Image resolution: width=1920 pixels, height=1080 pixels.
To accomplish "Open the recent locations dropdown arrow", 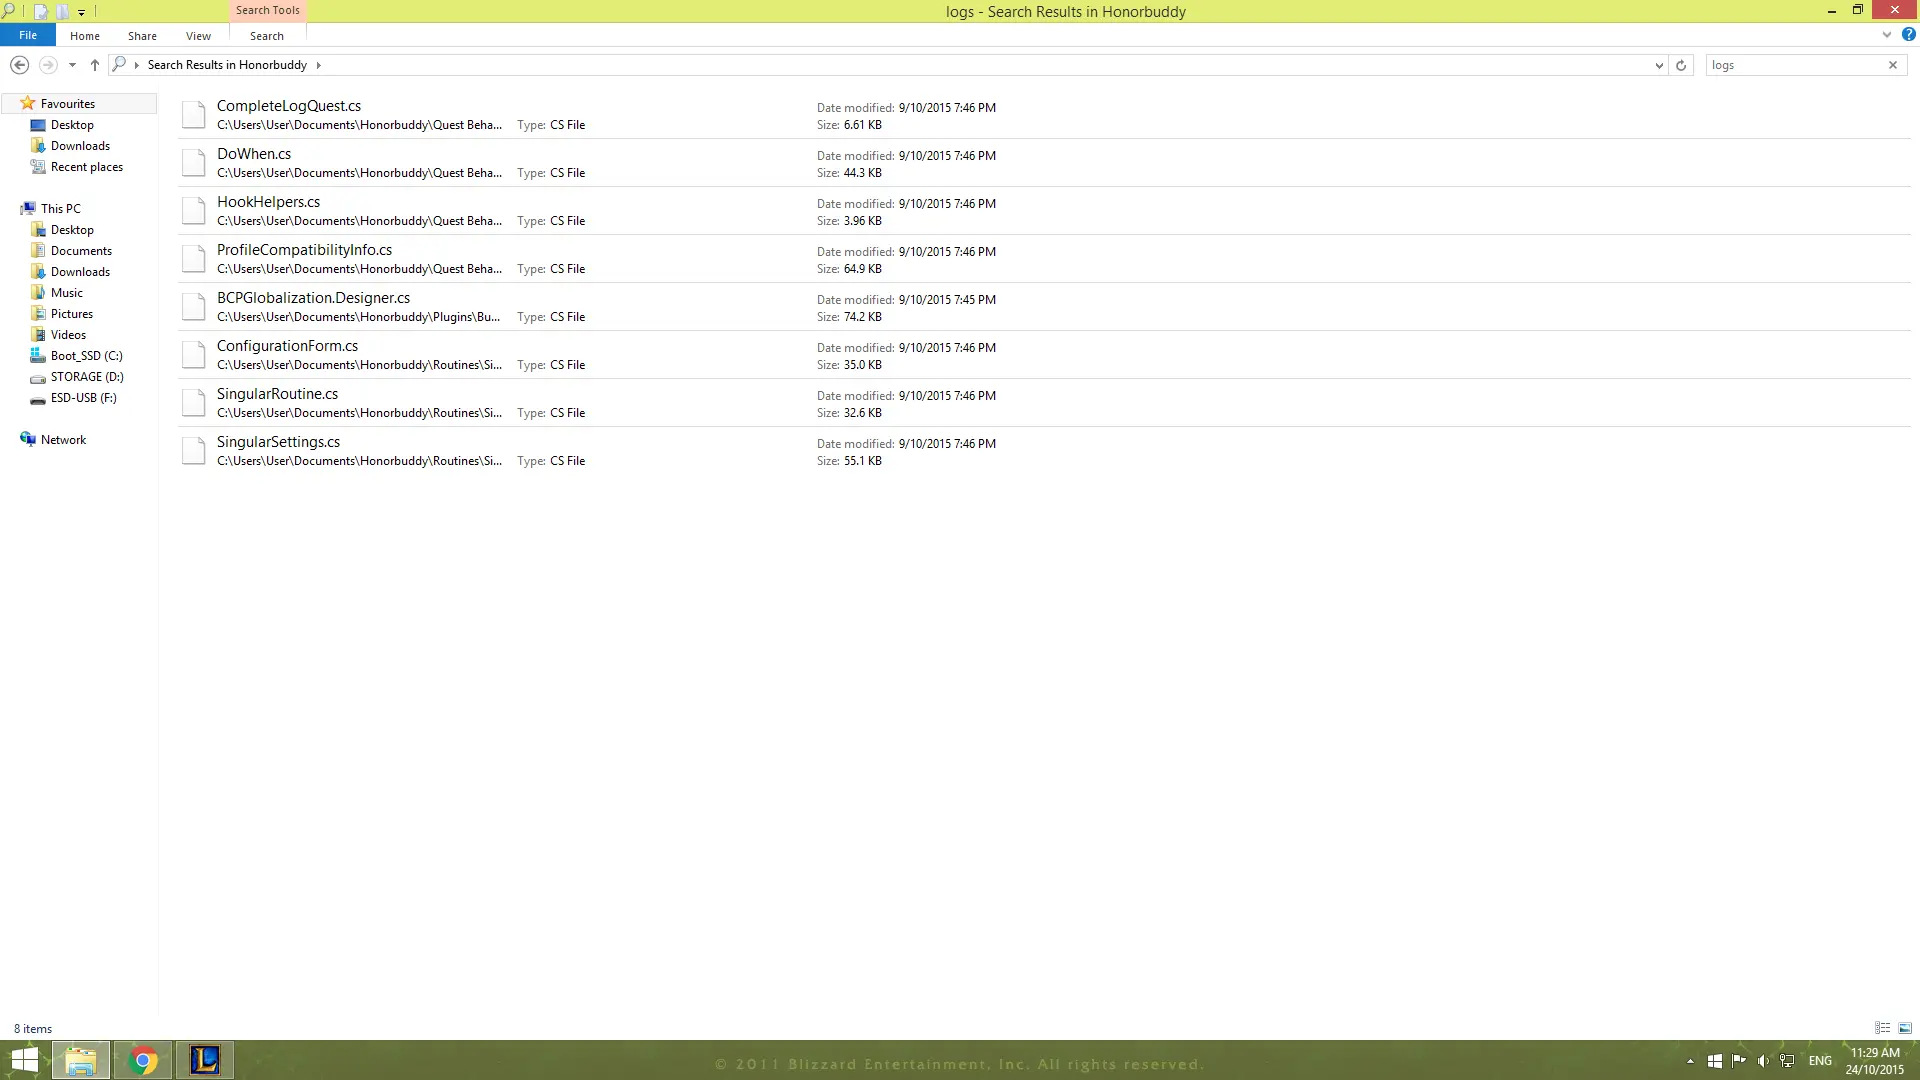I will 72,65.
